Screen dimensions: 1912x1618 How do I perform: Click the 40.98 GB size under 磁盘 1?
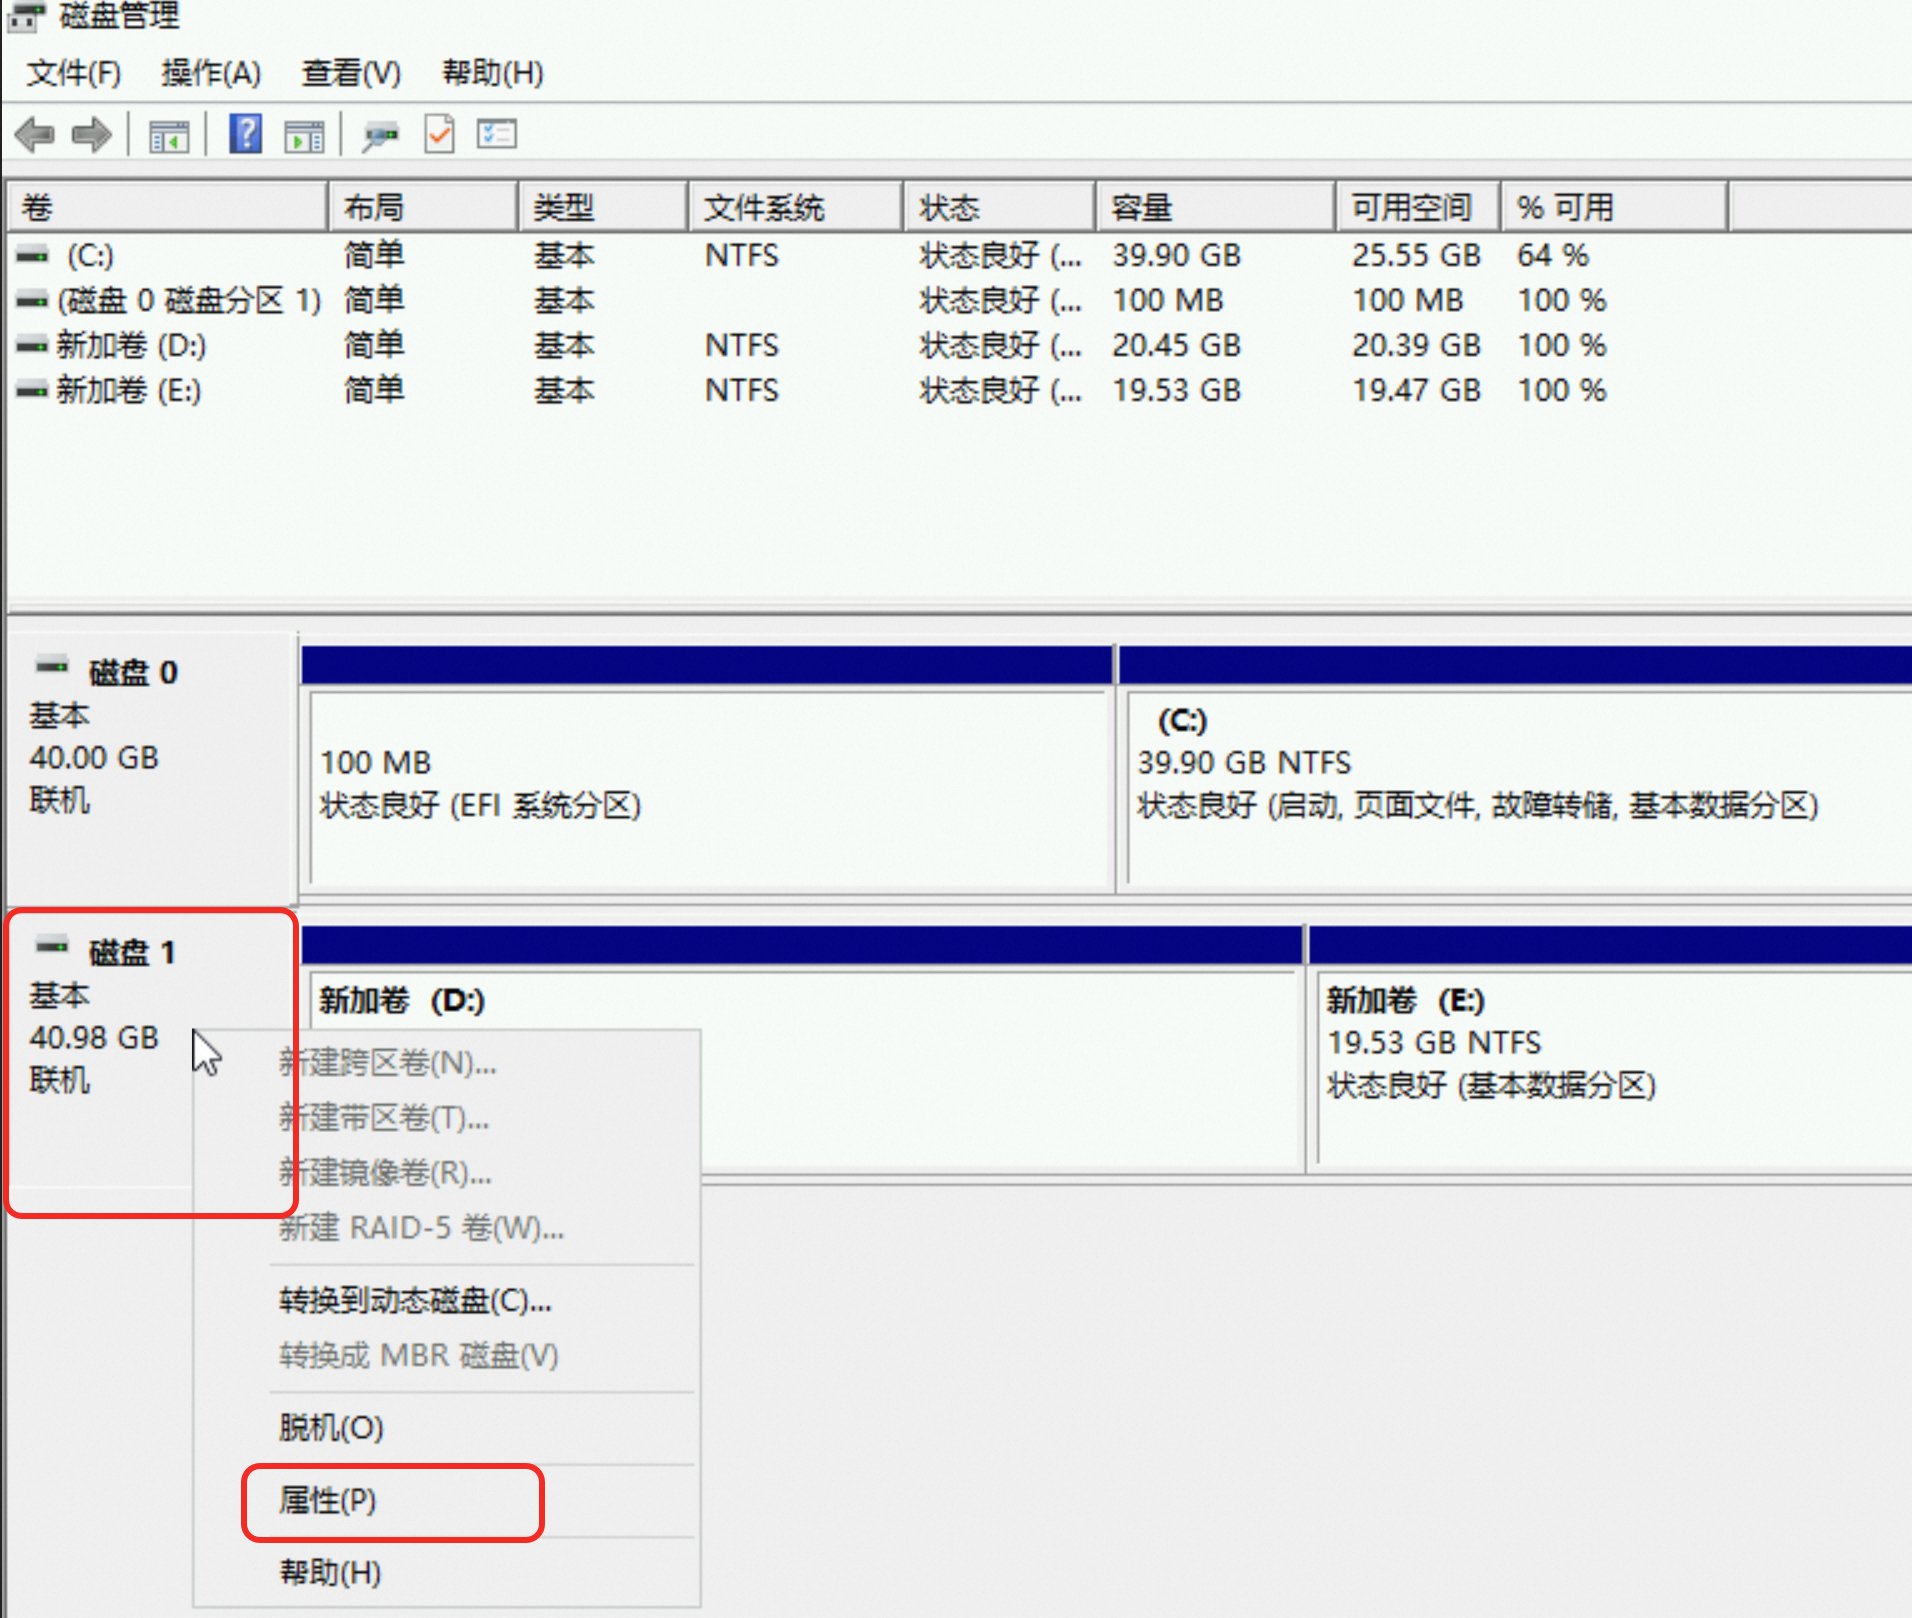pos(94,1038)
